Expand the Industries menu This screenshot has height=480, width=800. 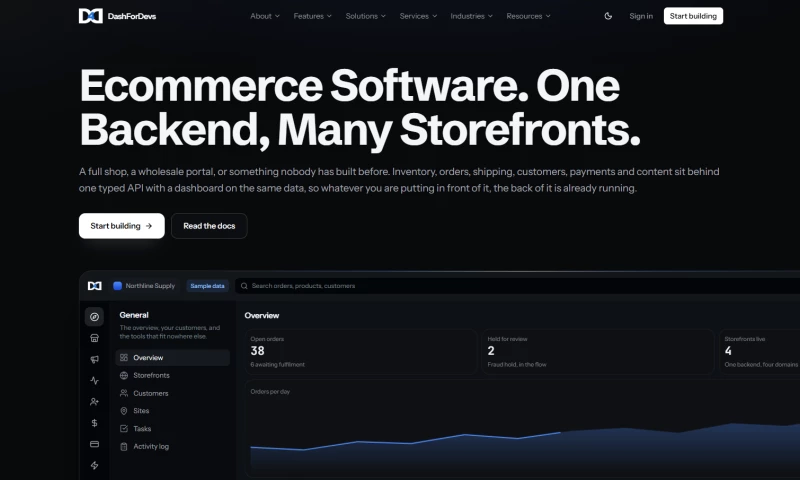pyautogui.click(x=471, y=16)
